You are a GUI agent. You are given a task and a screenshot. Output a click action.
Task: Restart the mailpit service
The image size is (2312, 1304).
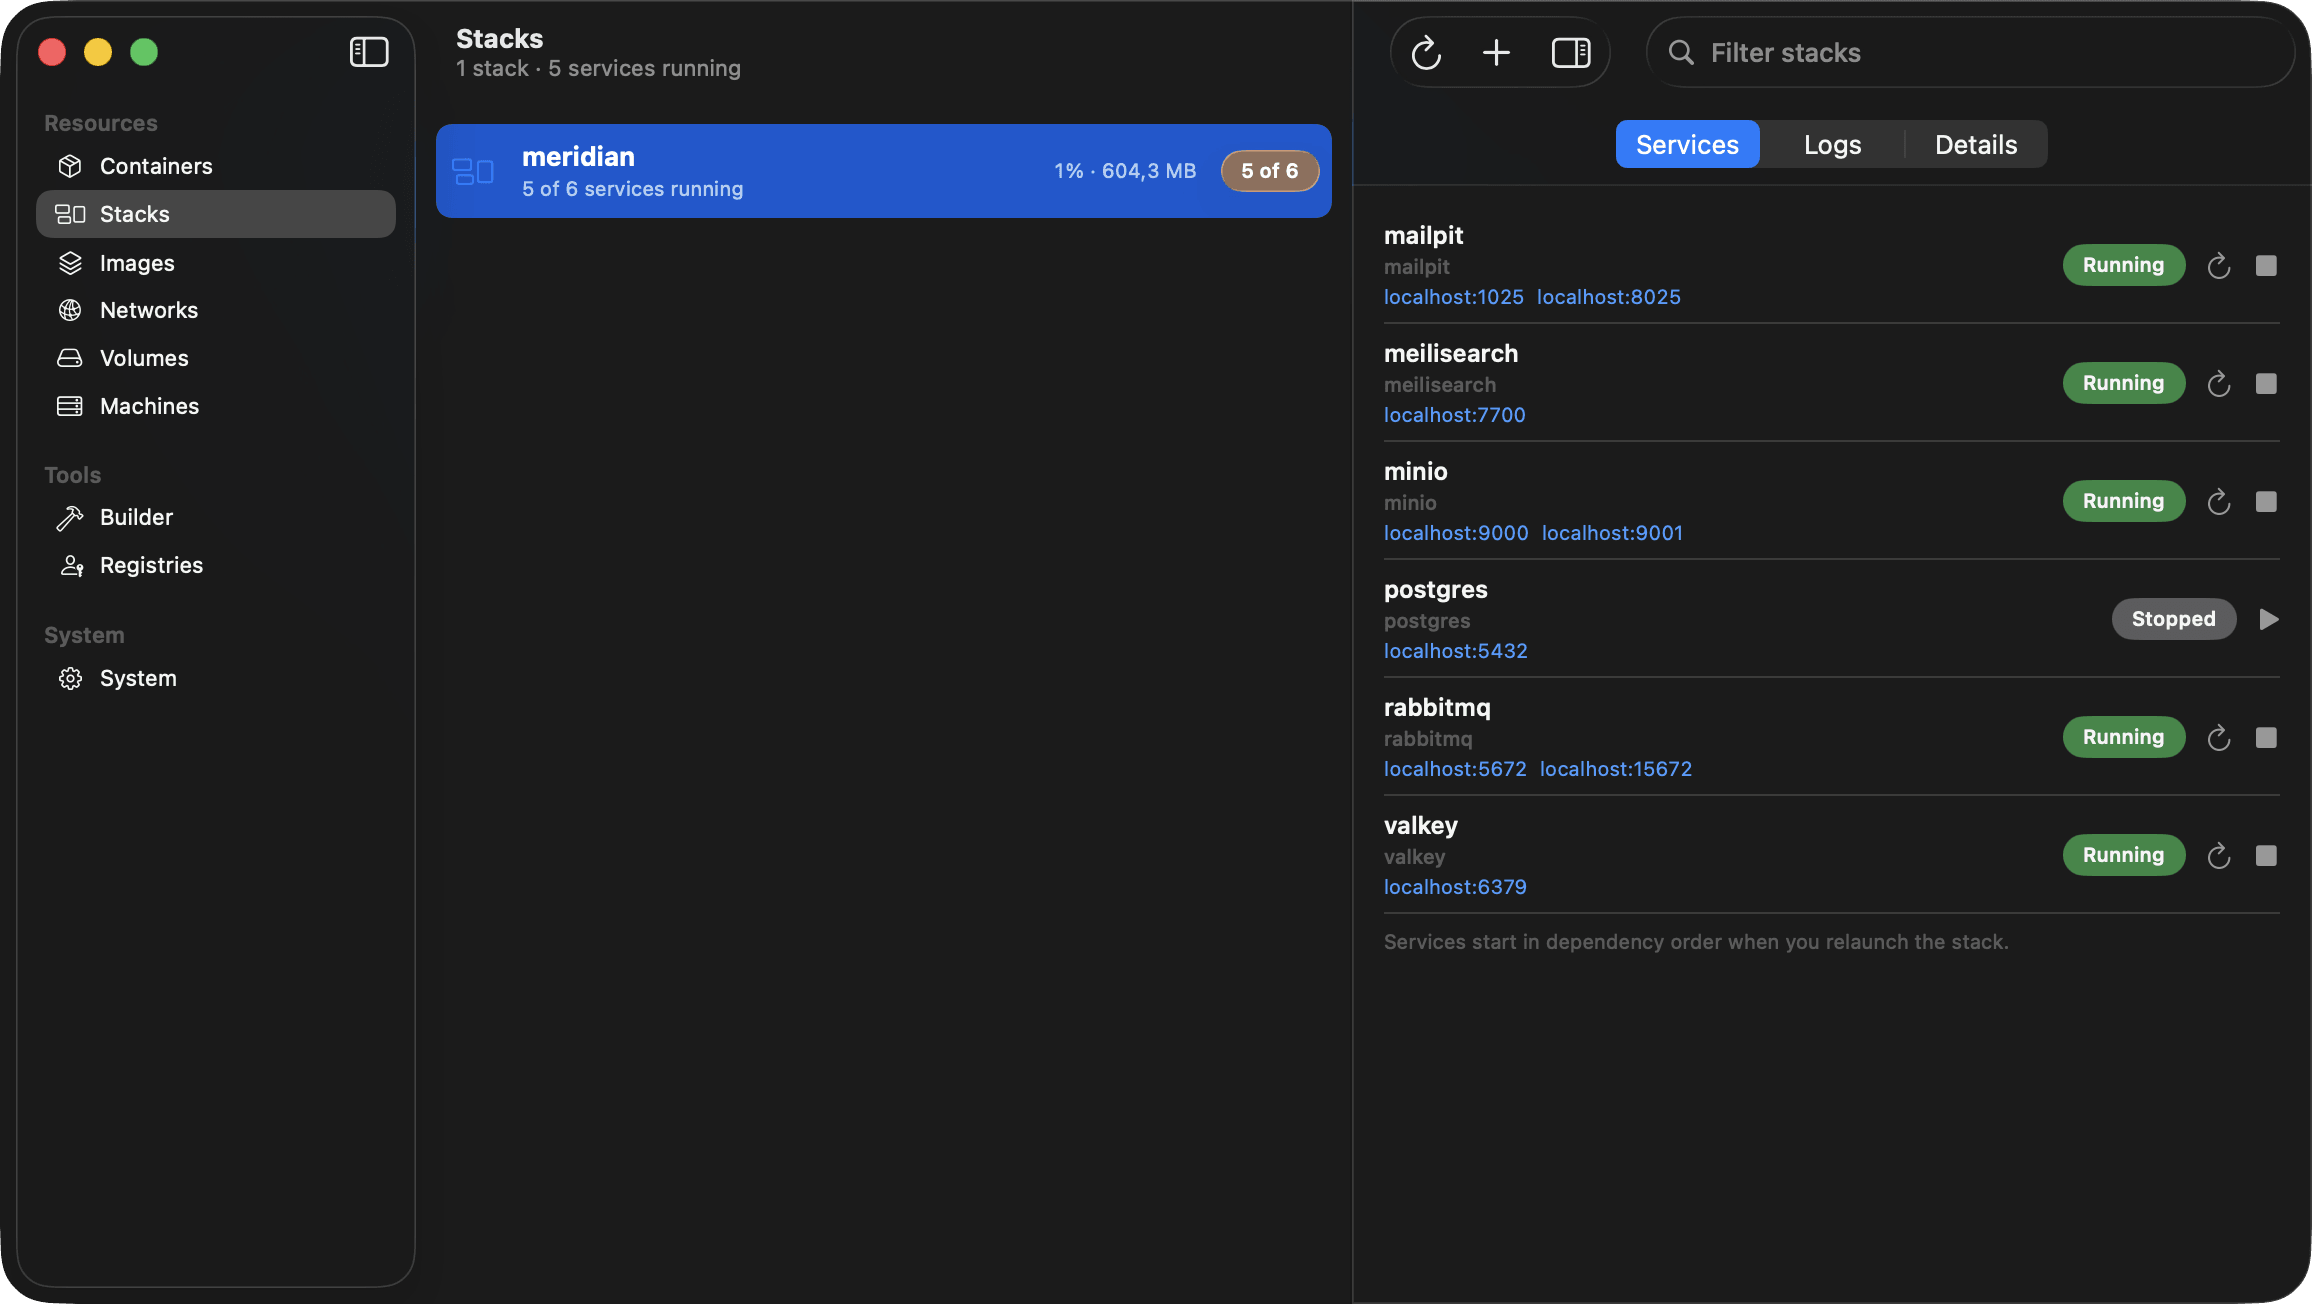(x=2218, y=266)
